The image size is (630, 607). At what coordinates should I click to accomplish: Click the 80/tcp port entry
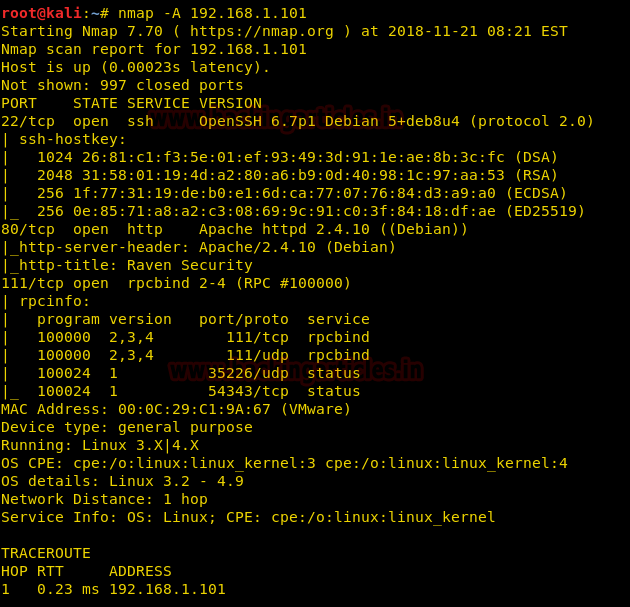coord(28,229)
